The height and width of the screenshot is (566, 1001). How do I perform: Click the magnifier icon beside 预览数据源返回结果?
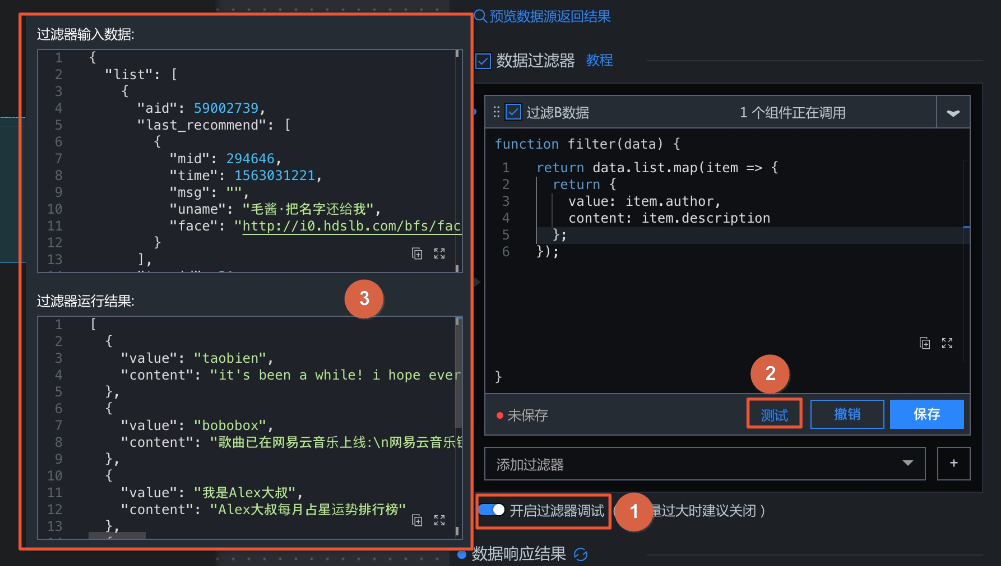coord(480,16)
